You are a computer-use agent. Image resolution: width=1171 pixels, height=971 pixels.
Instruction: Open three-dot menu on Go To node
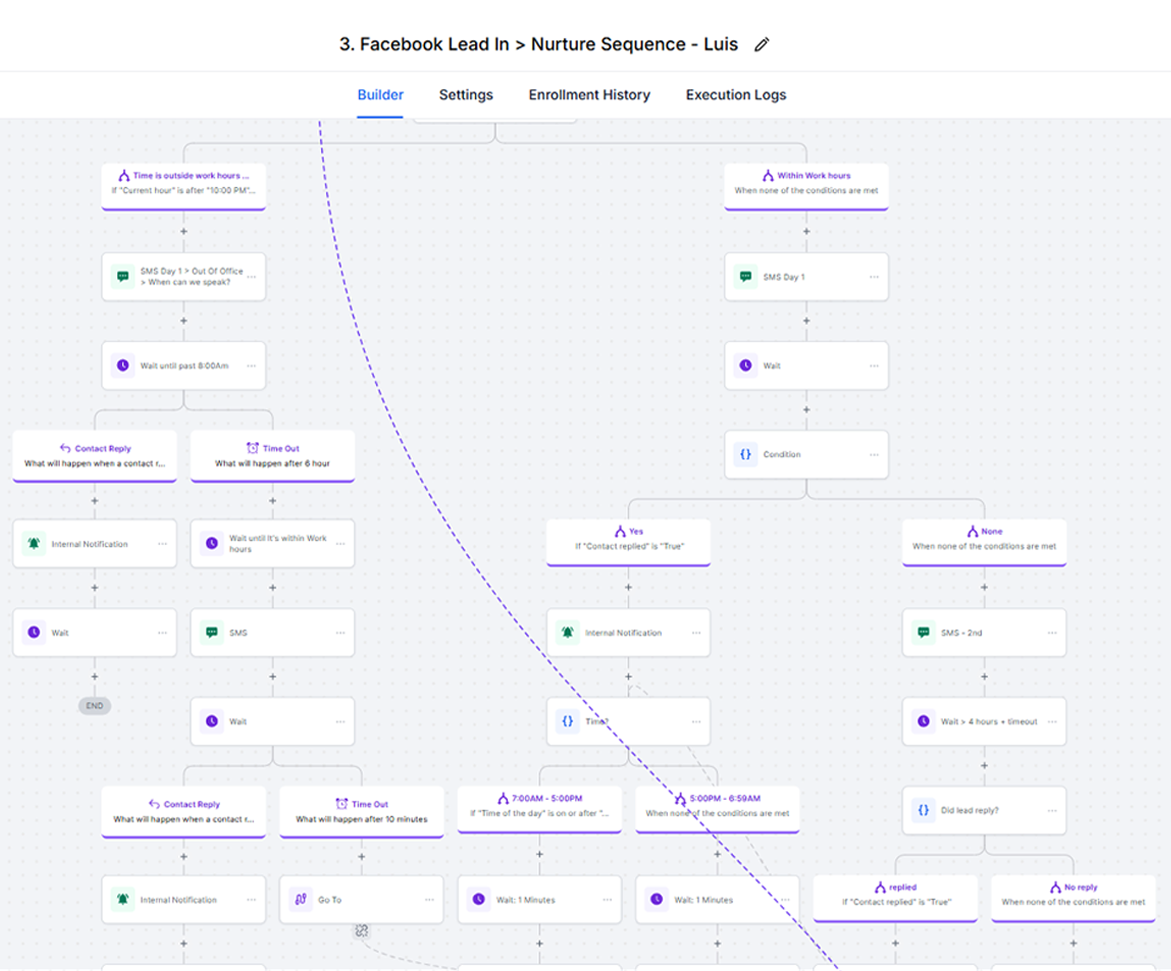point(429,900)
